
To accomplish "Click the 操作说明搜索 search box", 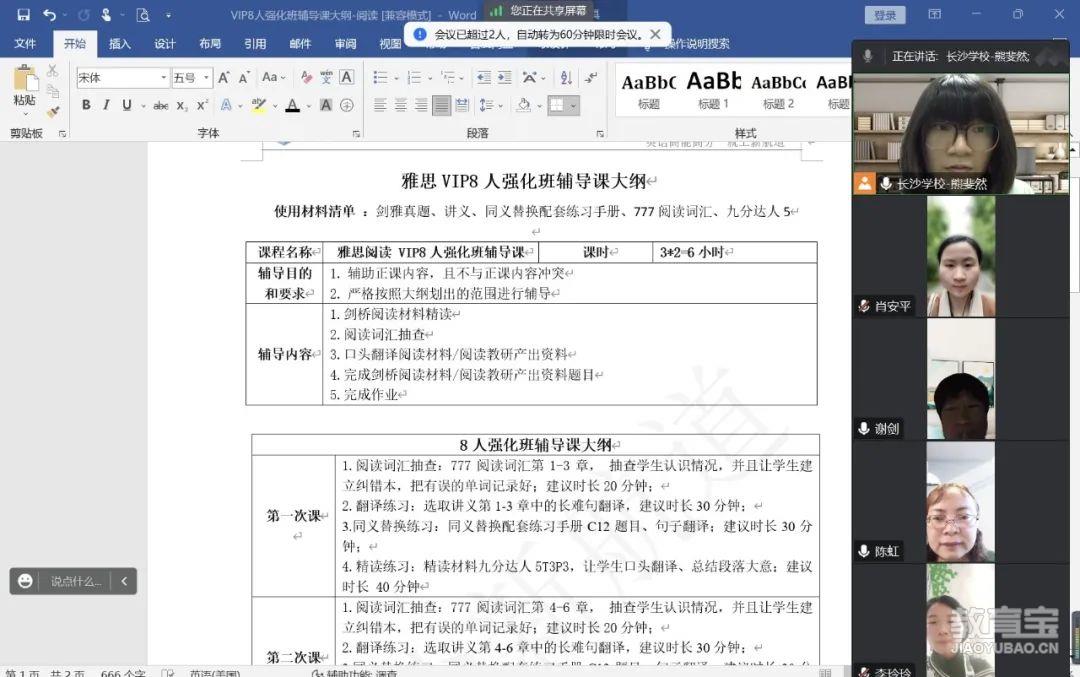I will tap(696, 44).
